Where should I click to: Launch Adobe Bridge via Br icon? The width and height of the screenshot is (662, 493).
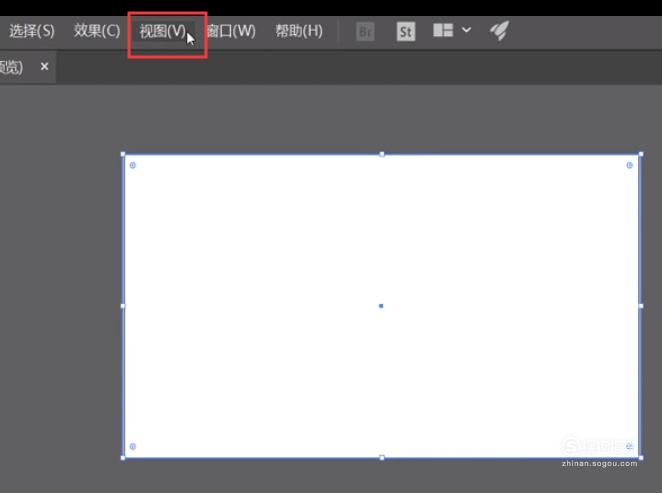[x=366, y=32]
